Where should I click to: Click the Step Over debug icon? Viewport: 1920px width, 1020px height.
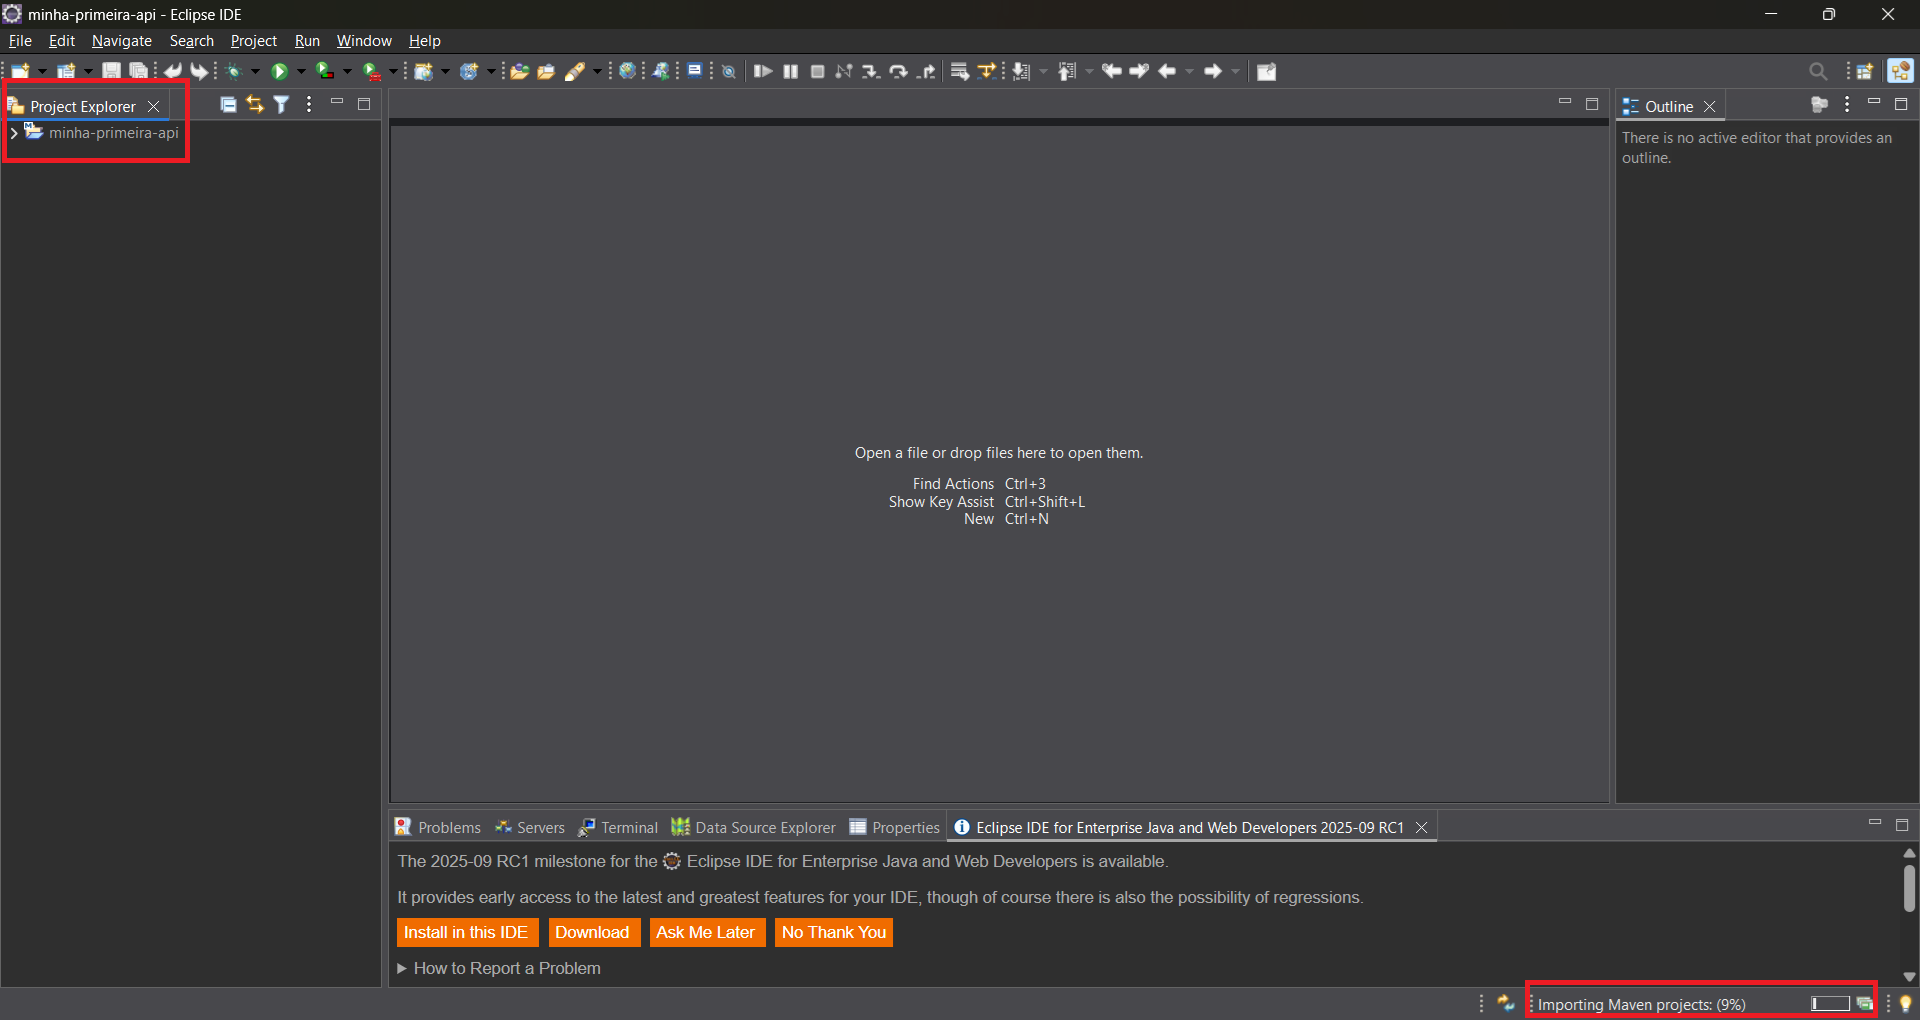pyautogui.click(x=898, y=70)
